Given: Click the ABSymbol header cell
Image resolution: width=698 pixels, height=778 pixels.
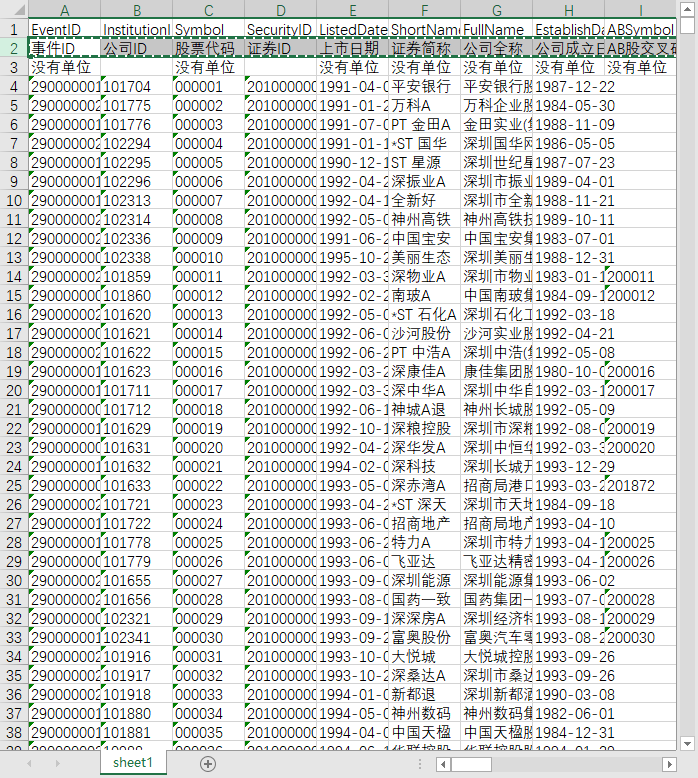Looking at the screenshot, I should pyautogui.click(x=640, y=29).
